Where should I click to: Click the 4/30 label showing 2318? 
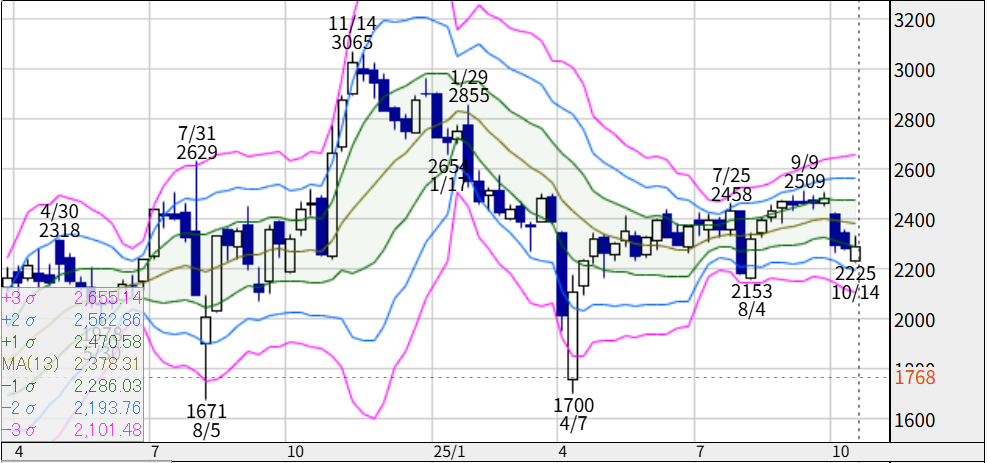[60, 231]
